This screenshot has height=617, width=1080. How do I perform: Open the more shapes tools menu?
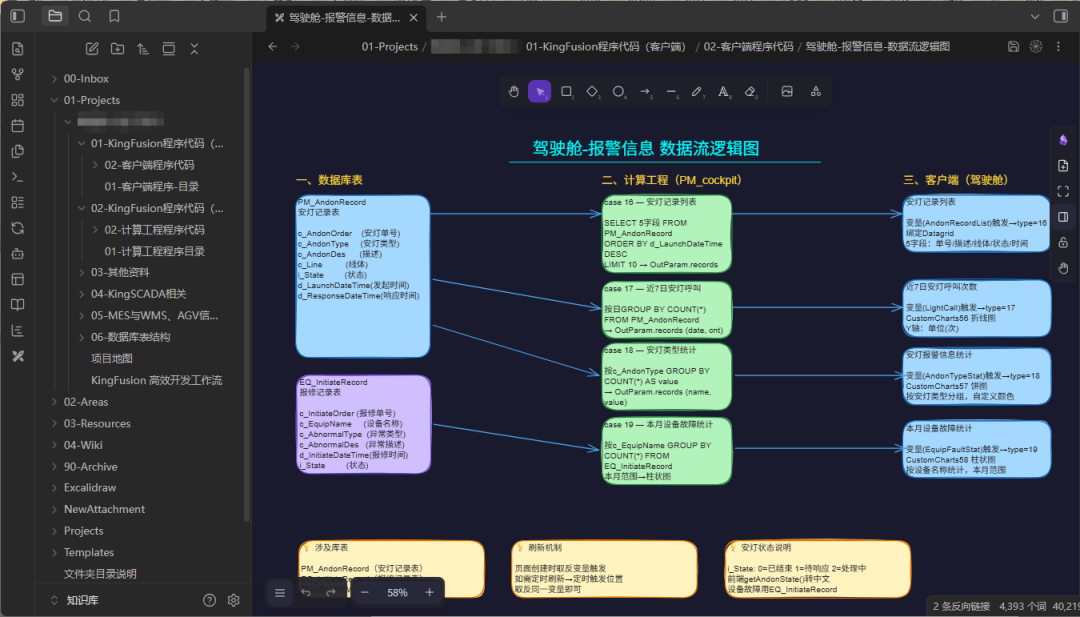point(816,92)
